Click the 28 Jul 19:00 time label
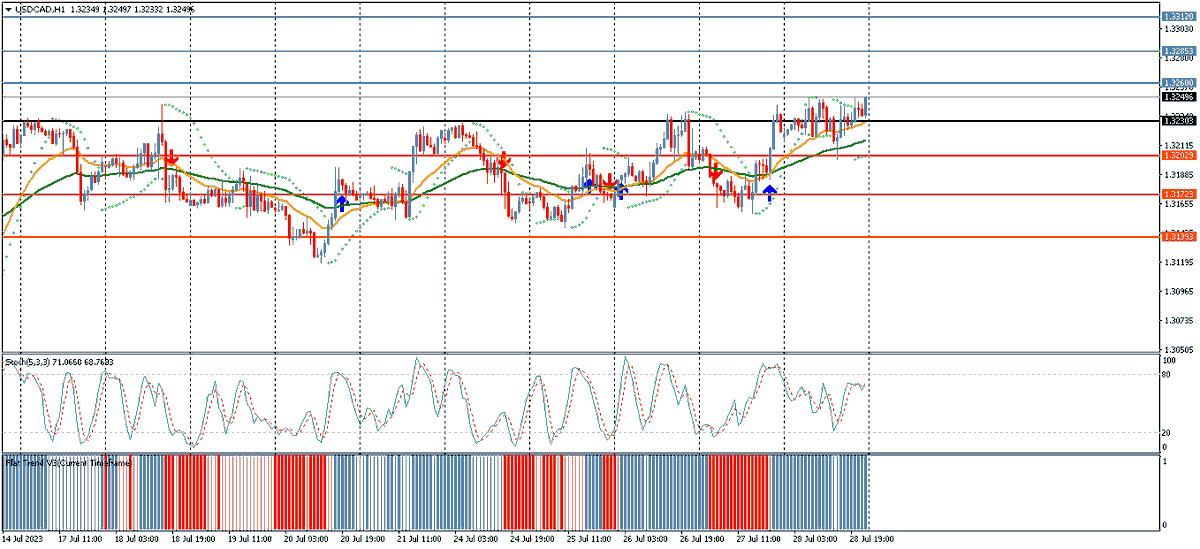This screenshot has width=1200, height=549. [874, 538]
